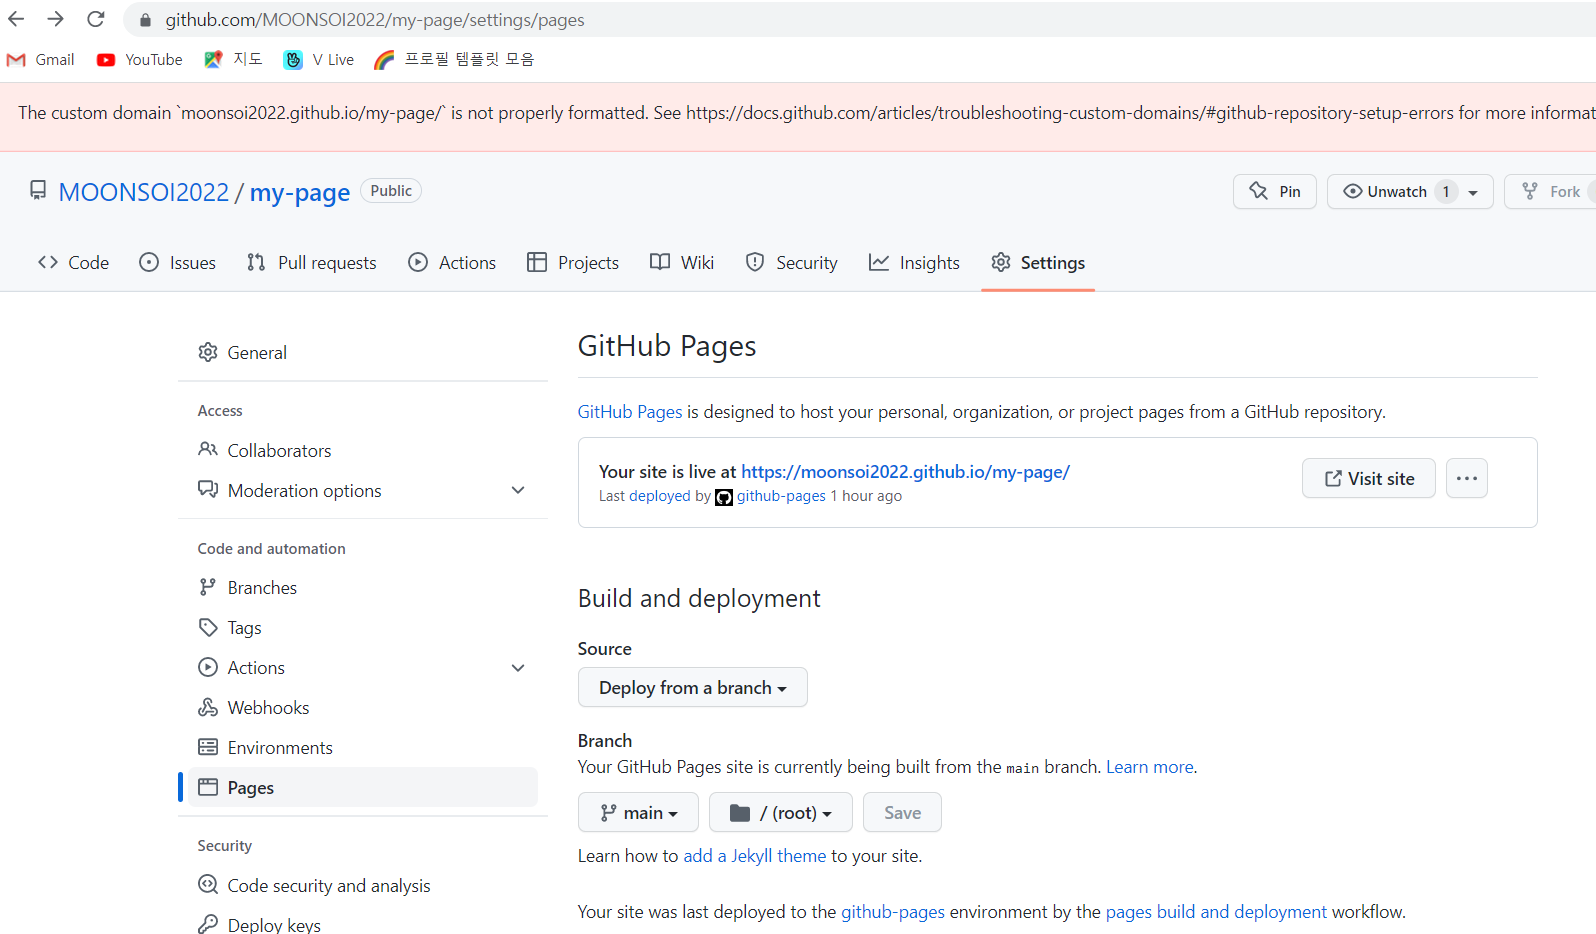
Task: Open the Actions repository tab
Action: 452,263
